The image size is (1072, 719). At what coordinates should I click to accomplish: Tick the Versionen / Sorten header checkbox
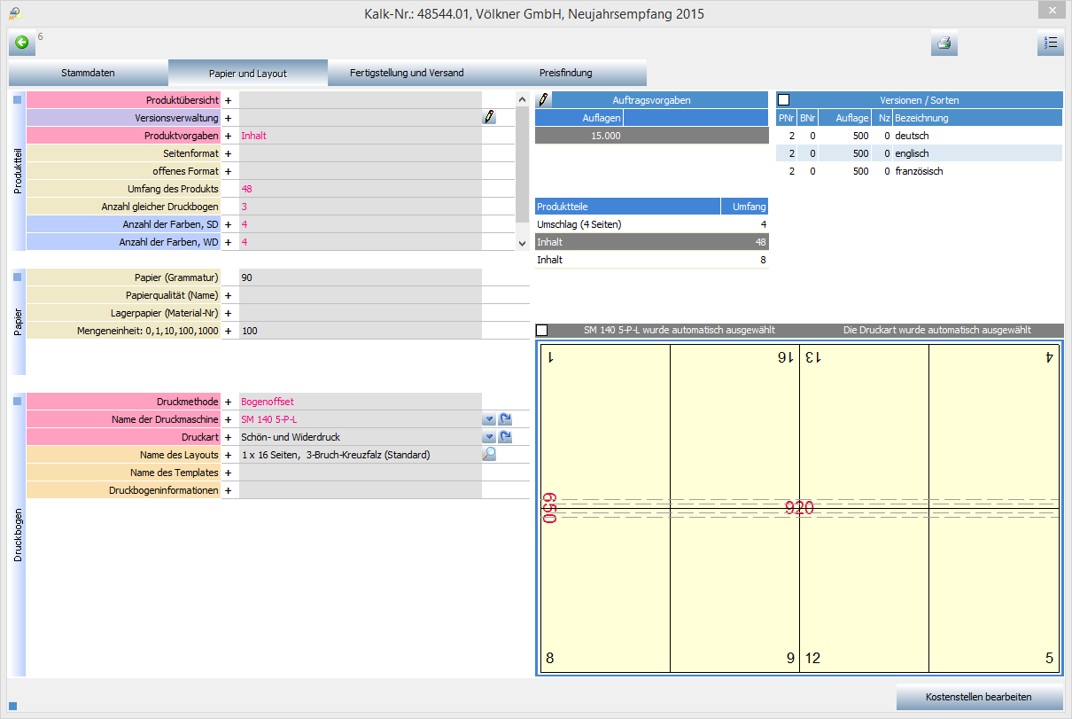pyautogui.click(x=784, y=100)
